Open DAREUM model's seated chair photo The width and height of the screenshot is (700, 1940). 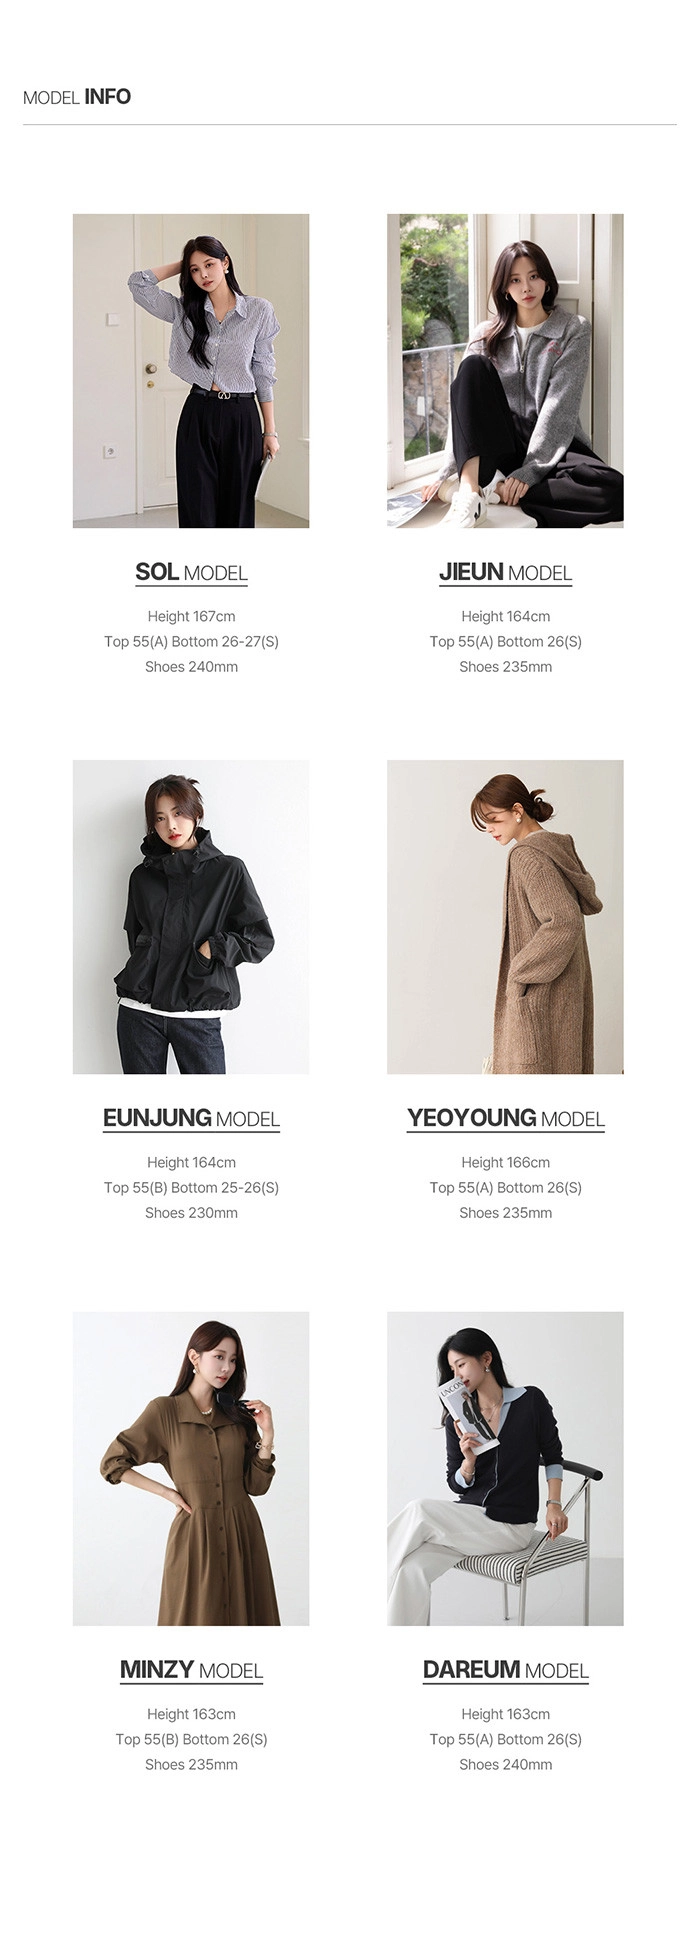pyautogui.click(x=505, y=1468)
